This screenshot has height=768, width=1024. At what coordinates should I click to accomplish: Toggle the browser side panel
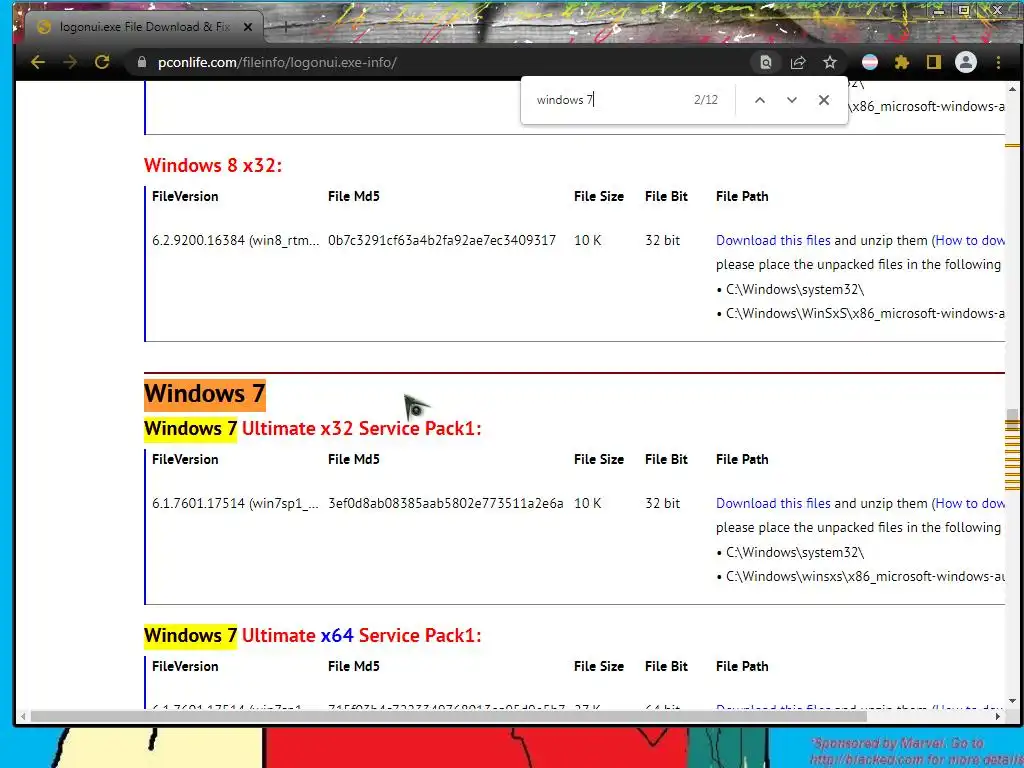934,62
